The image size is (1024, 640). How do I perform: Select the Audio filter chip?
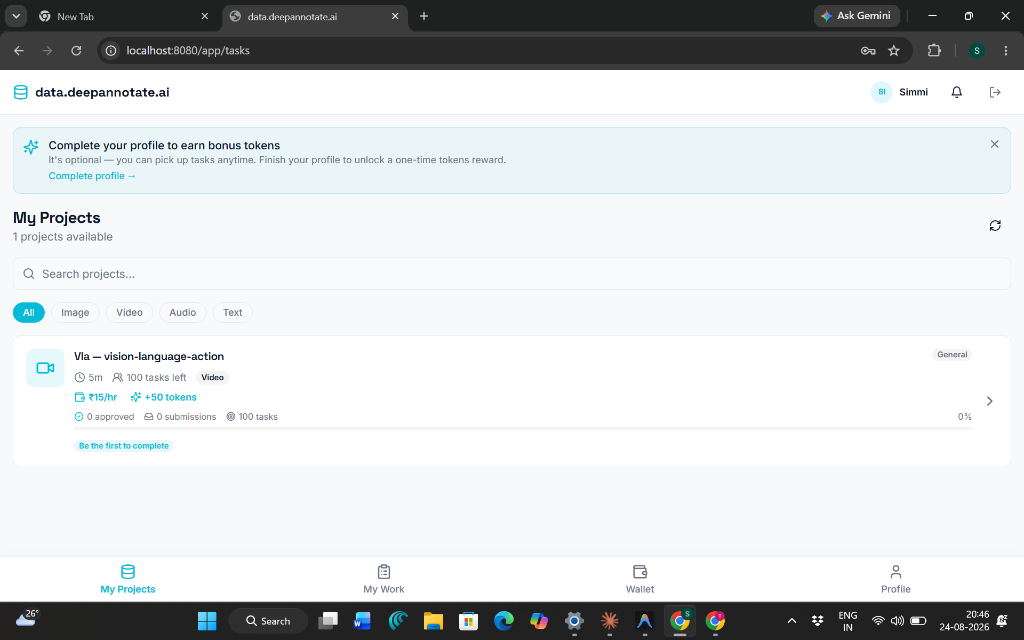[x=182, y=313]
